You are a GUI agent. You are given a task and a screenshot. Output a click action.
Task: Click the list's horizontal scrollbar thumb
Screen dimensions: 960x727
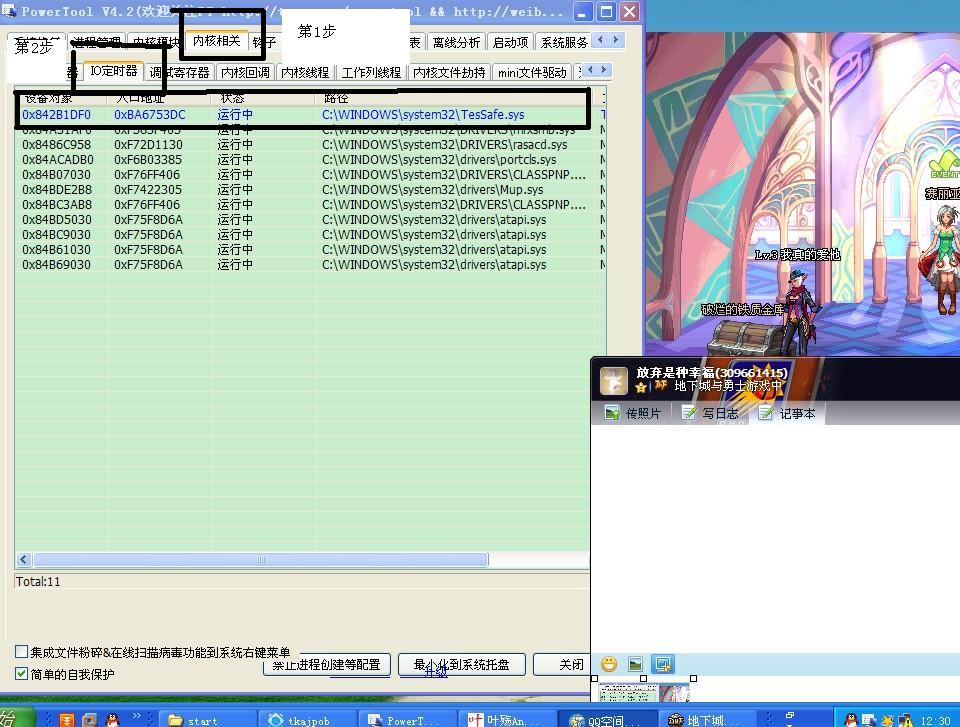coord(261,559)
